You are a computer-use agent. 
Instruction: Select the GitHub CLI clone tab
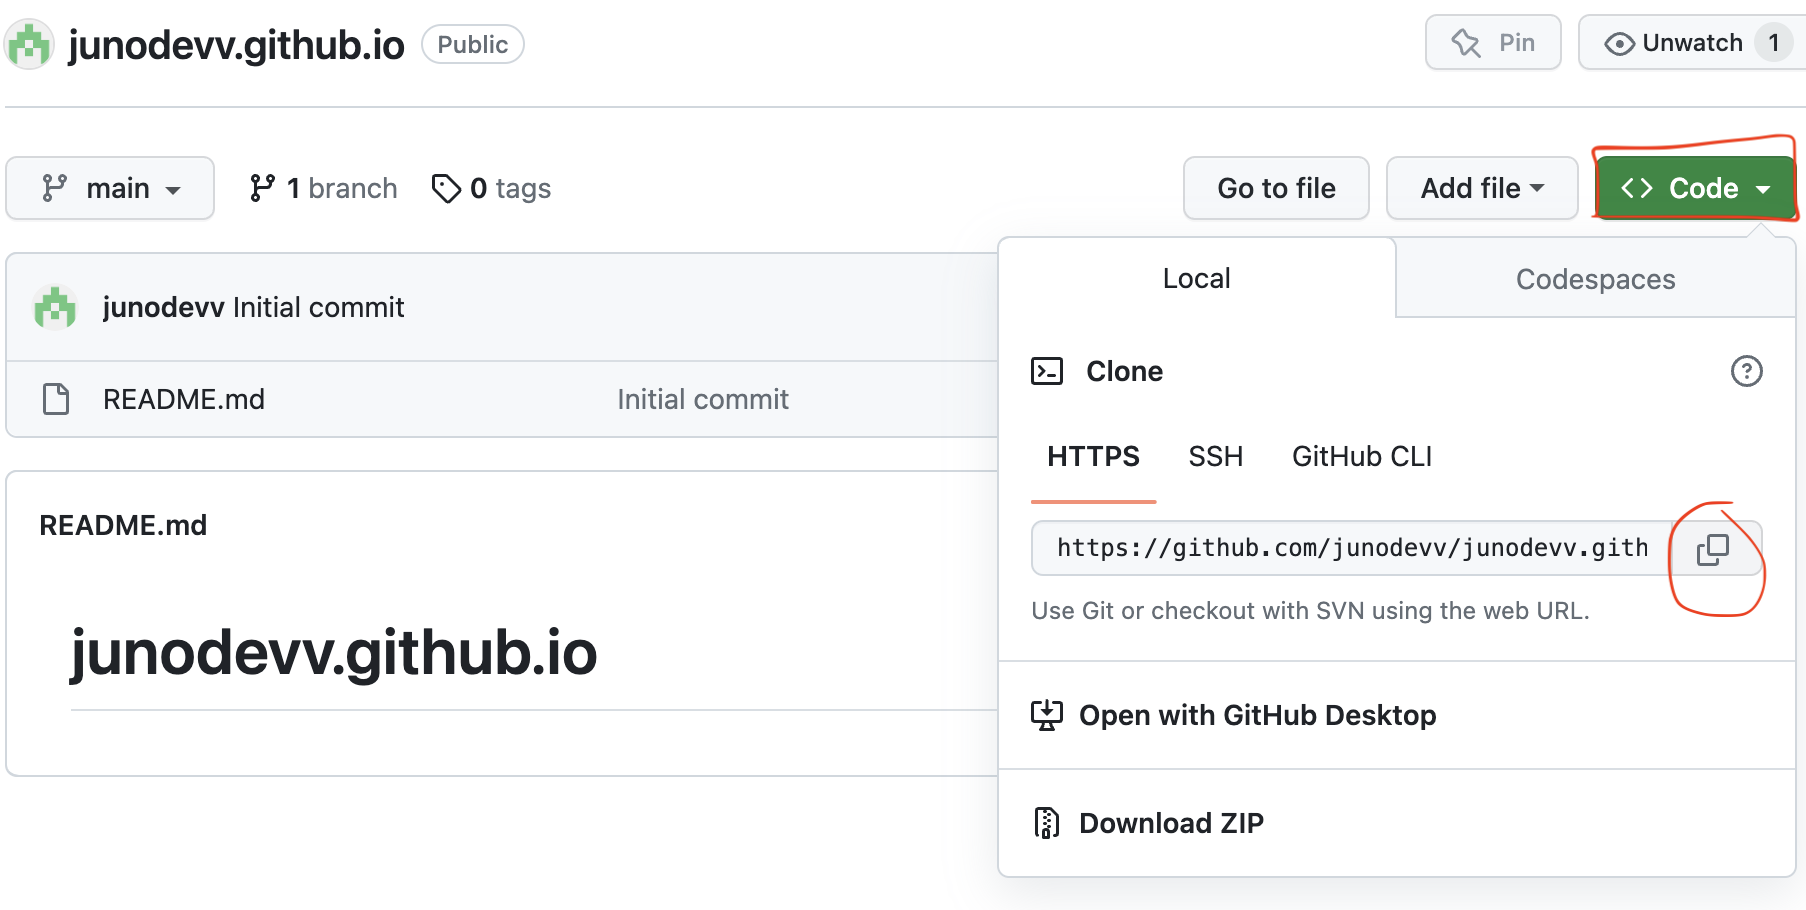(x=1362, y=457)
